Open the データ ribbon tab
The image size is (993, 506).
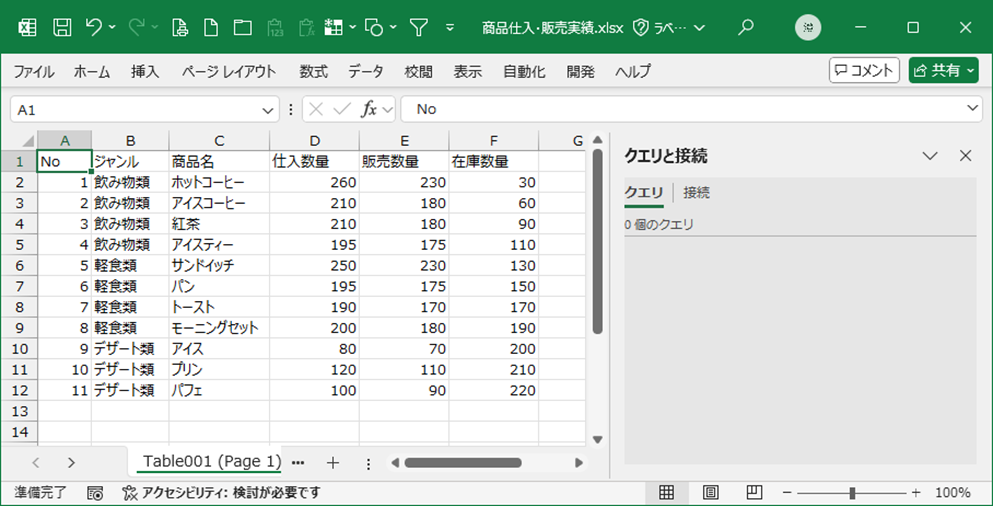coord(365,71)
